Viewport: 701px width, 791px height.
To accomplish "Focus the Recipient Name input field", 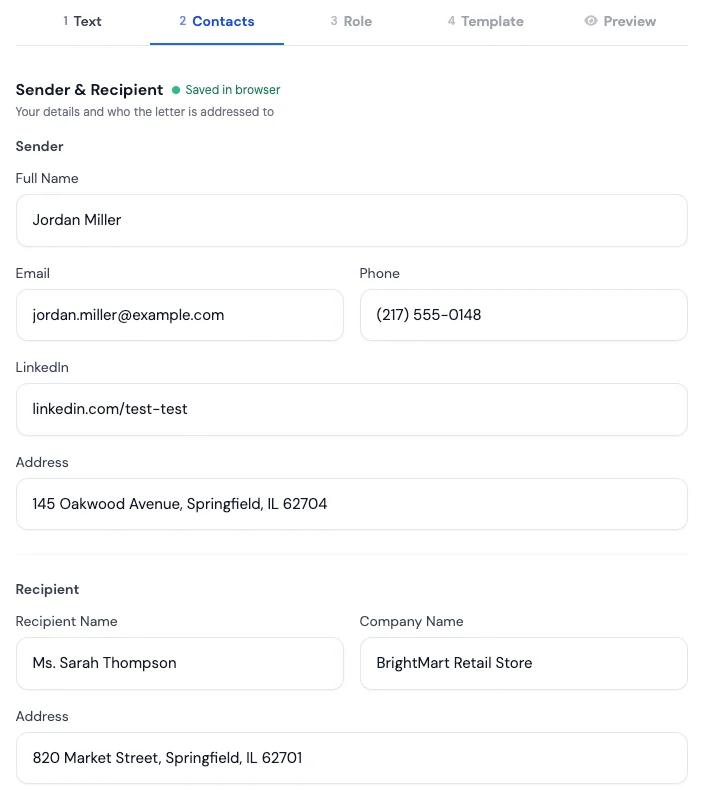I will [180, 663].
